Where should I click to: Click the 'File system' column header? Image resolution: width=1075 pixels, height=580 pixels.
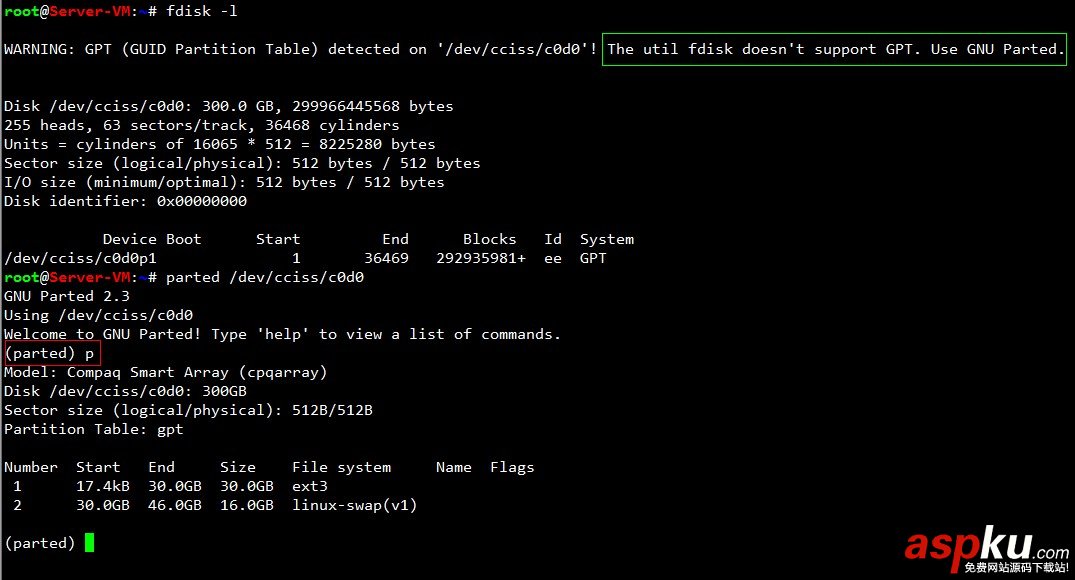coord(341,468)
